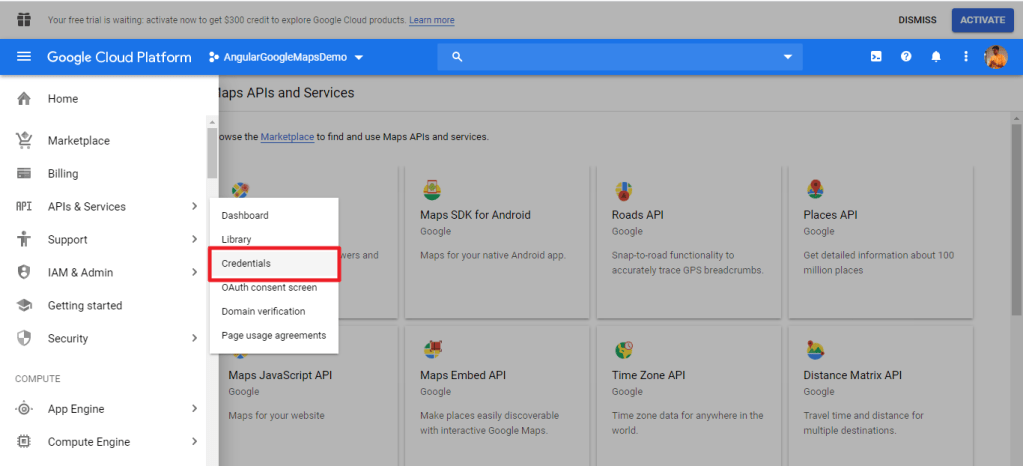Expand the Compute Engine submenu arrow
This screenshot has width=1023, height=466.
tap(194, 442)
